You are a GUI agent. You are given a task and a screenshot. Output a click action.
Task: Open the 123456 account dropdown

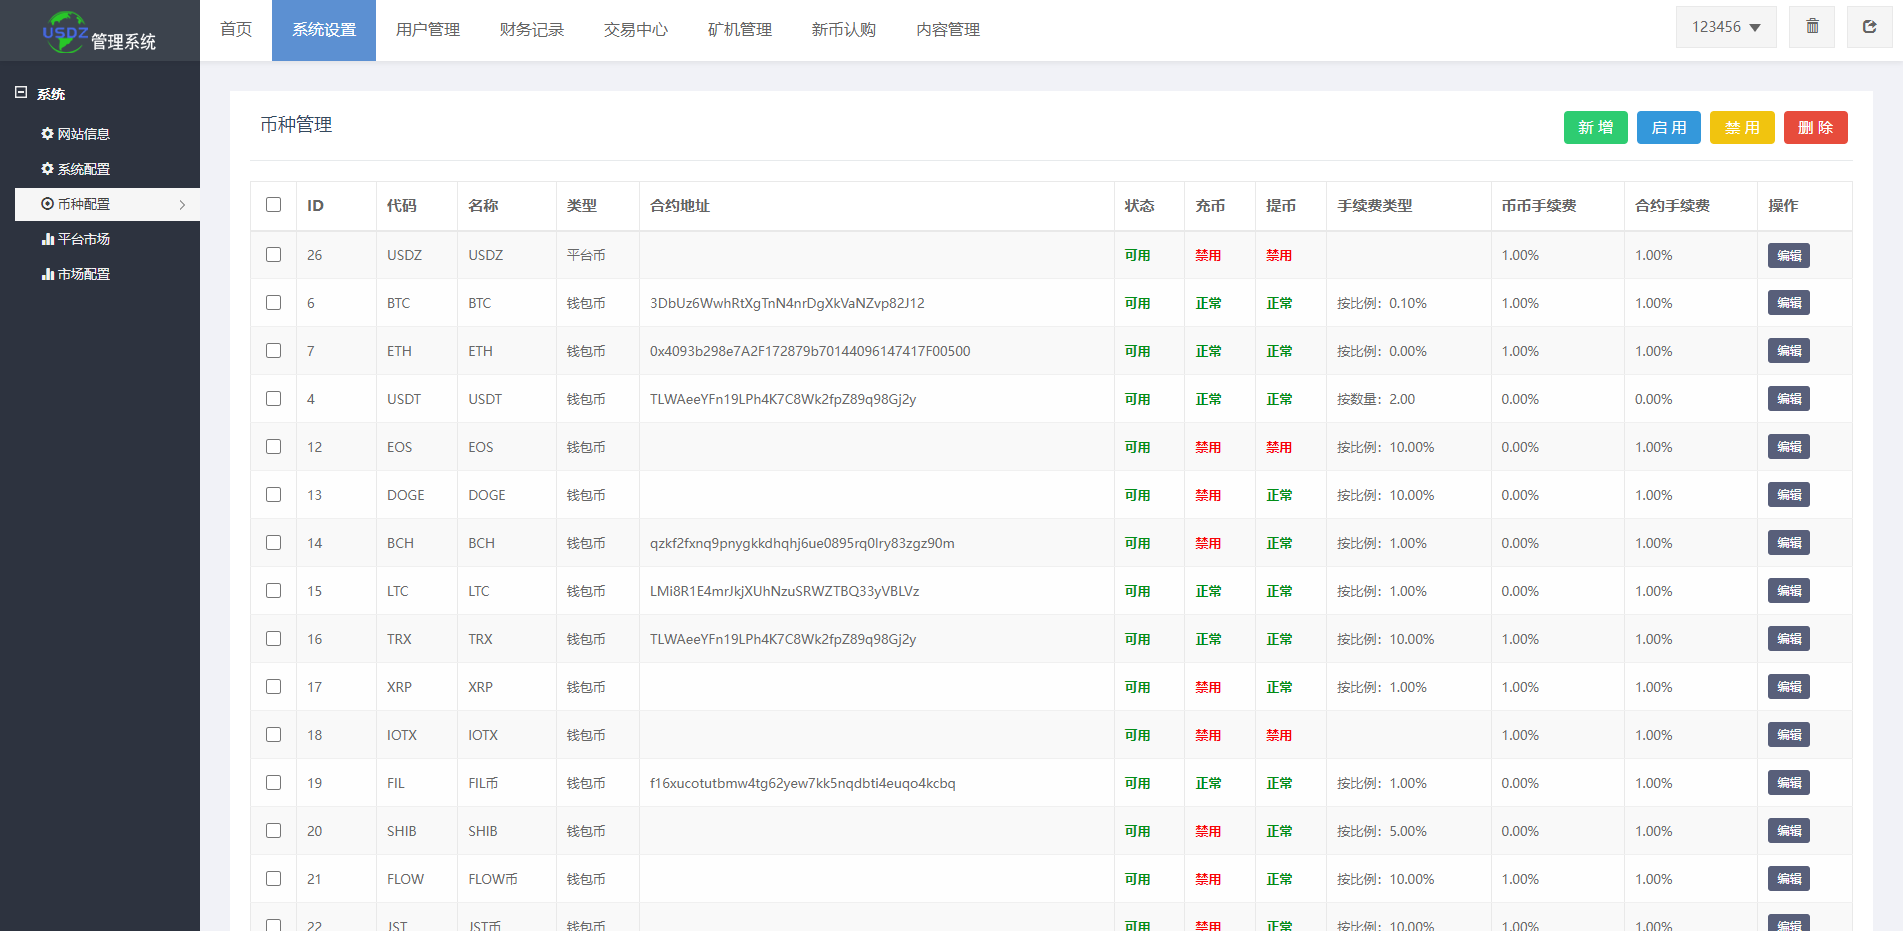pos(1726,27)
